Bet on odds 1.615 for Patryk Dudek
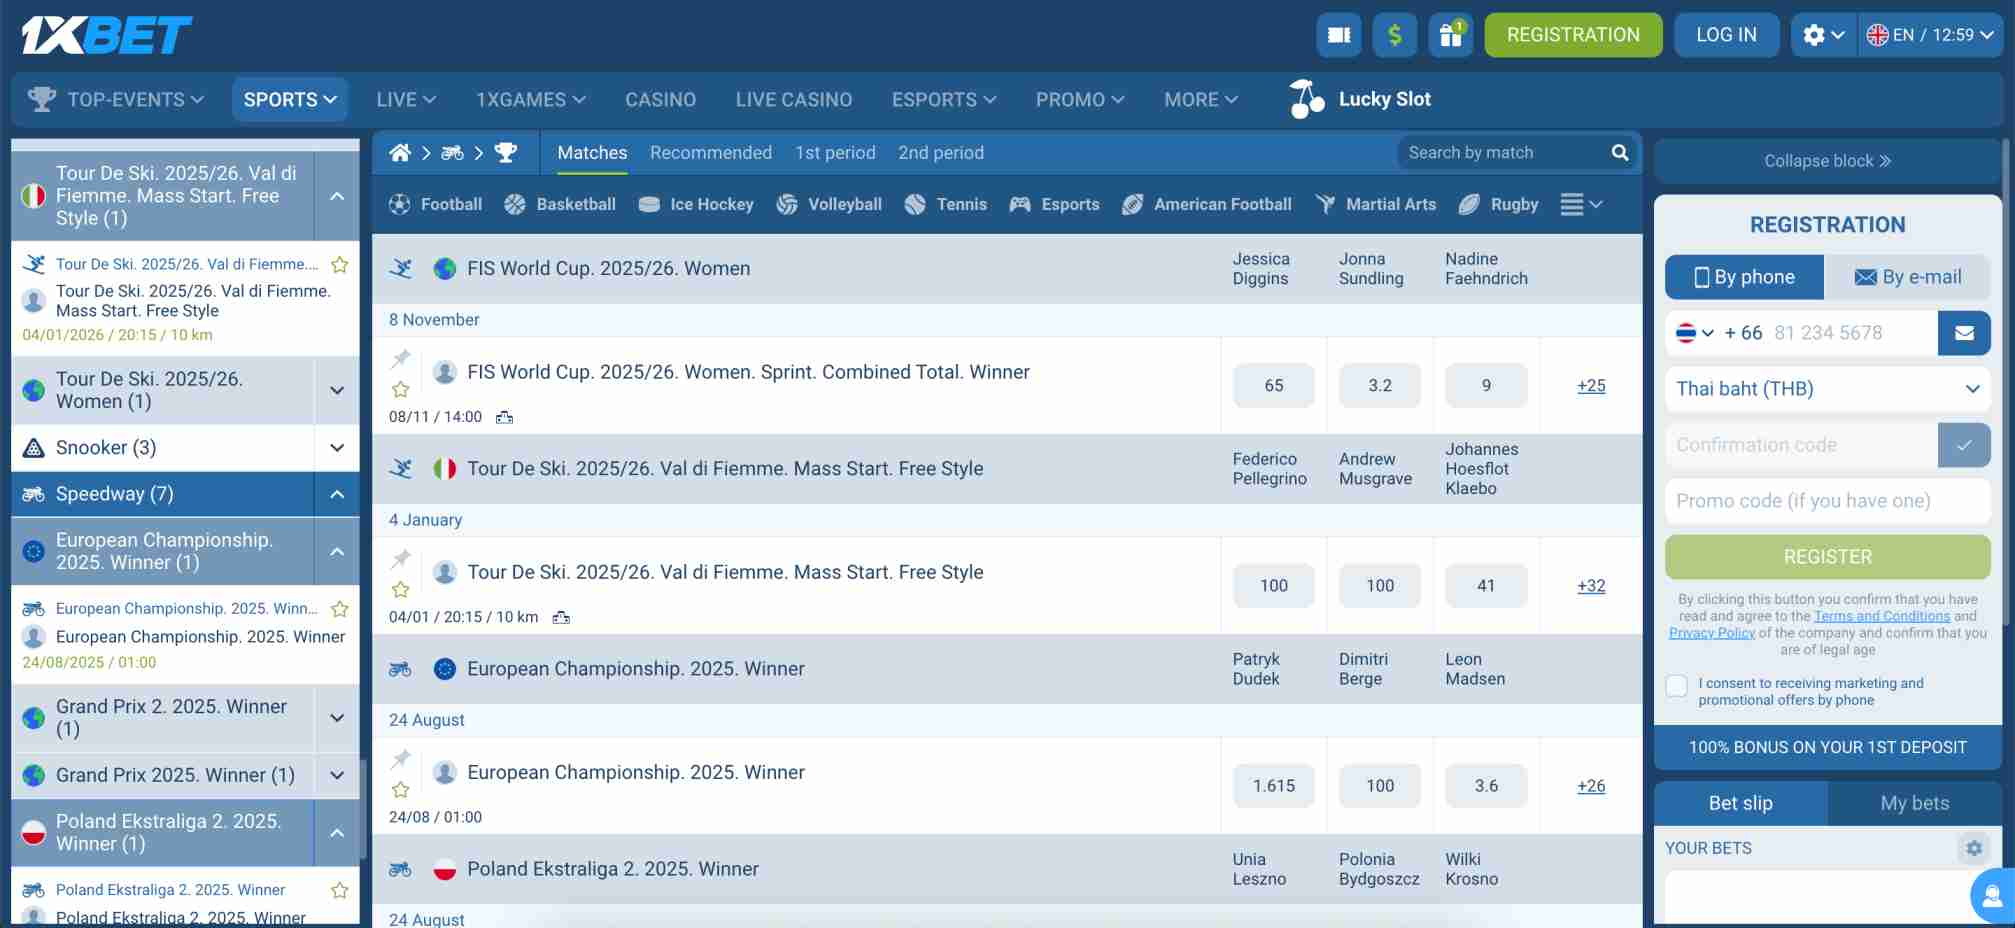Viewport: 2015px width, 928px height. [1273, 786]
